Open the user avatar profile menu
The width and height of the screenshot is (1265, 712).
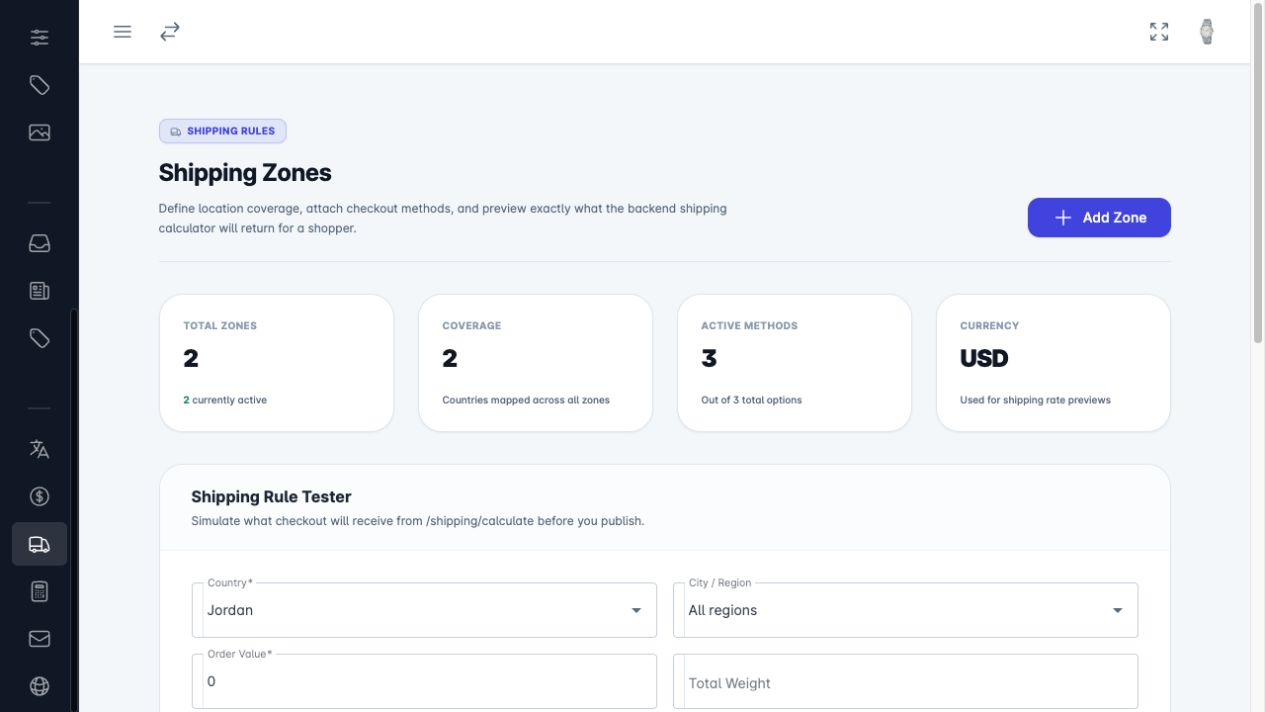1207,32
